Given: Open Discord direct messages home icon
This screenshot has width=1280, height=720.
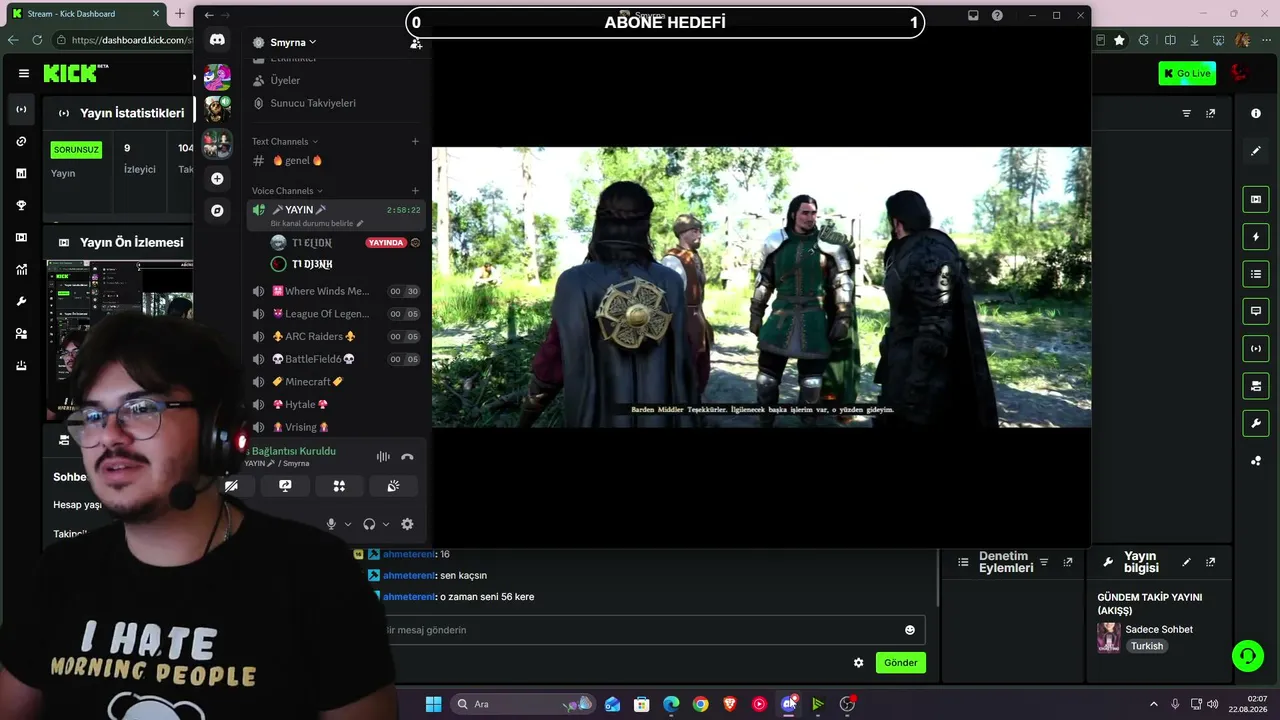Looking at the screenshot, I should click(x=217, y=40).
